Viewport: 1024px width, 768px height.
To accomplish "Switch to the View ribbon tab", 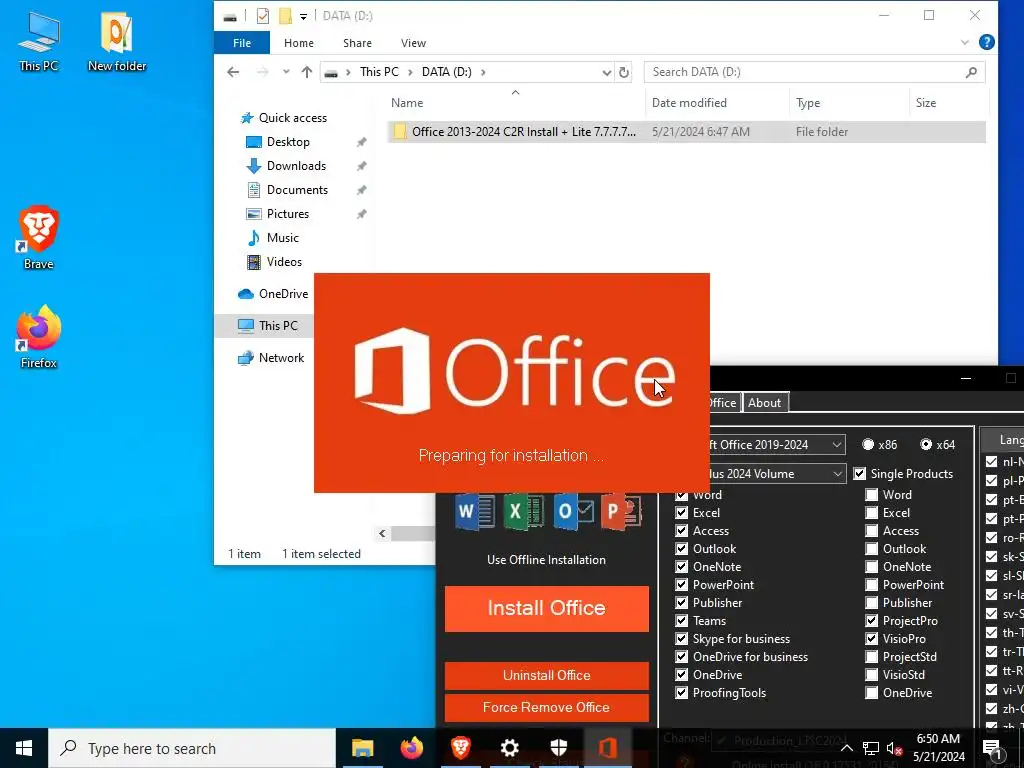I will coord(413,42).
